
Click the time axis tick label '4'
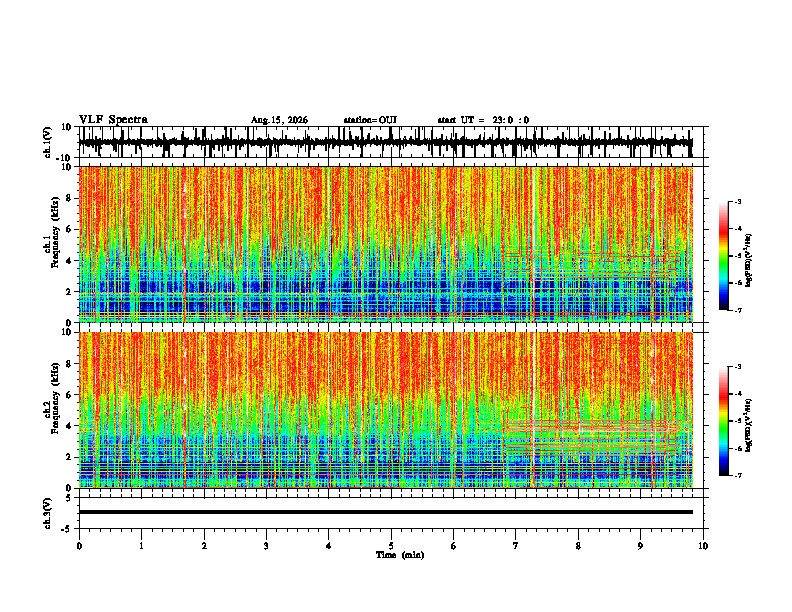point(329,546)
